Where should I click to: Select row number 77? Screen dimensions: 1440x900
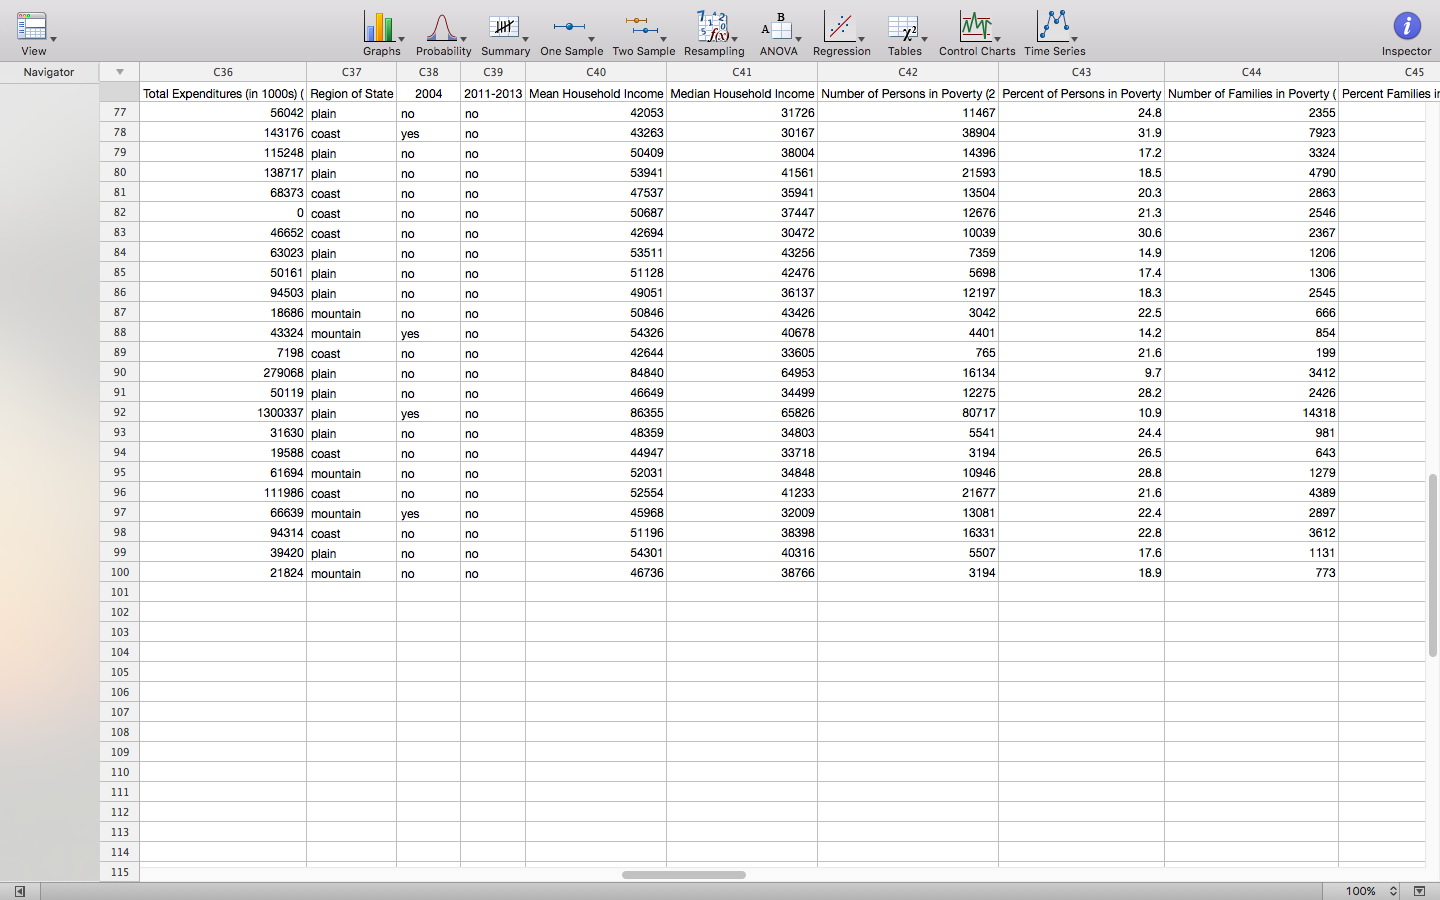pos(120,112)
